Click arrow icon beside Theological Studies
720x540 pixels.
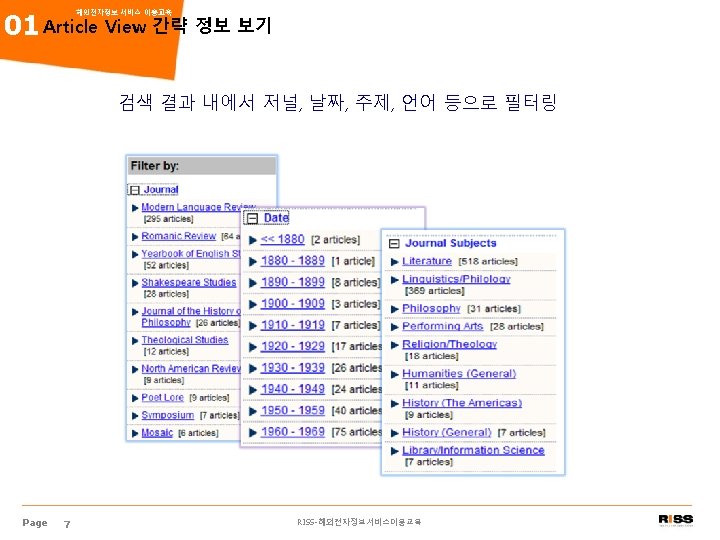pyautogui.click(x=135, y=341)
